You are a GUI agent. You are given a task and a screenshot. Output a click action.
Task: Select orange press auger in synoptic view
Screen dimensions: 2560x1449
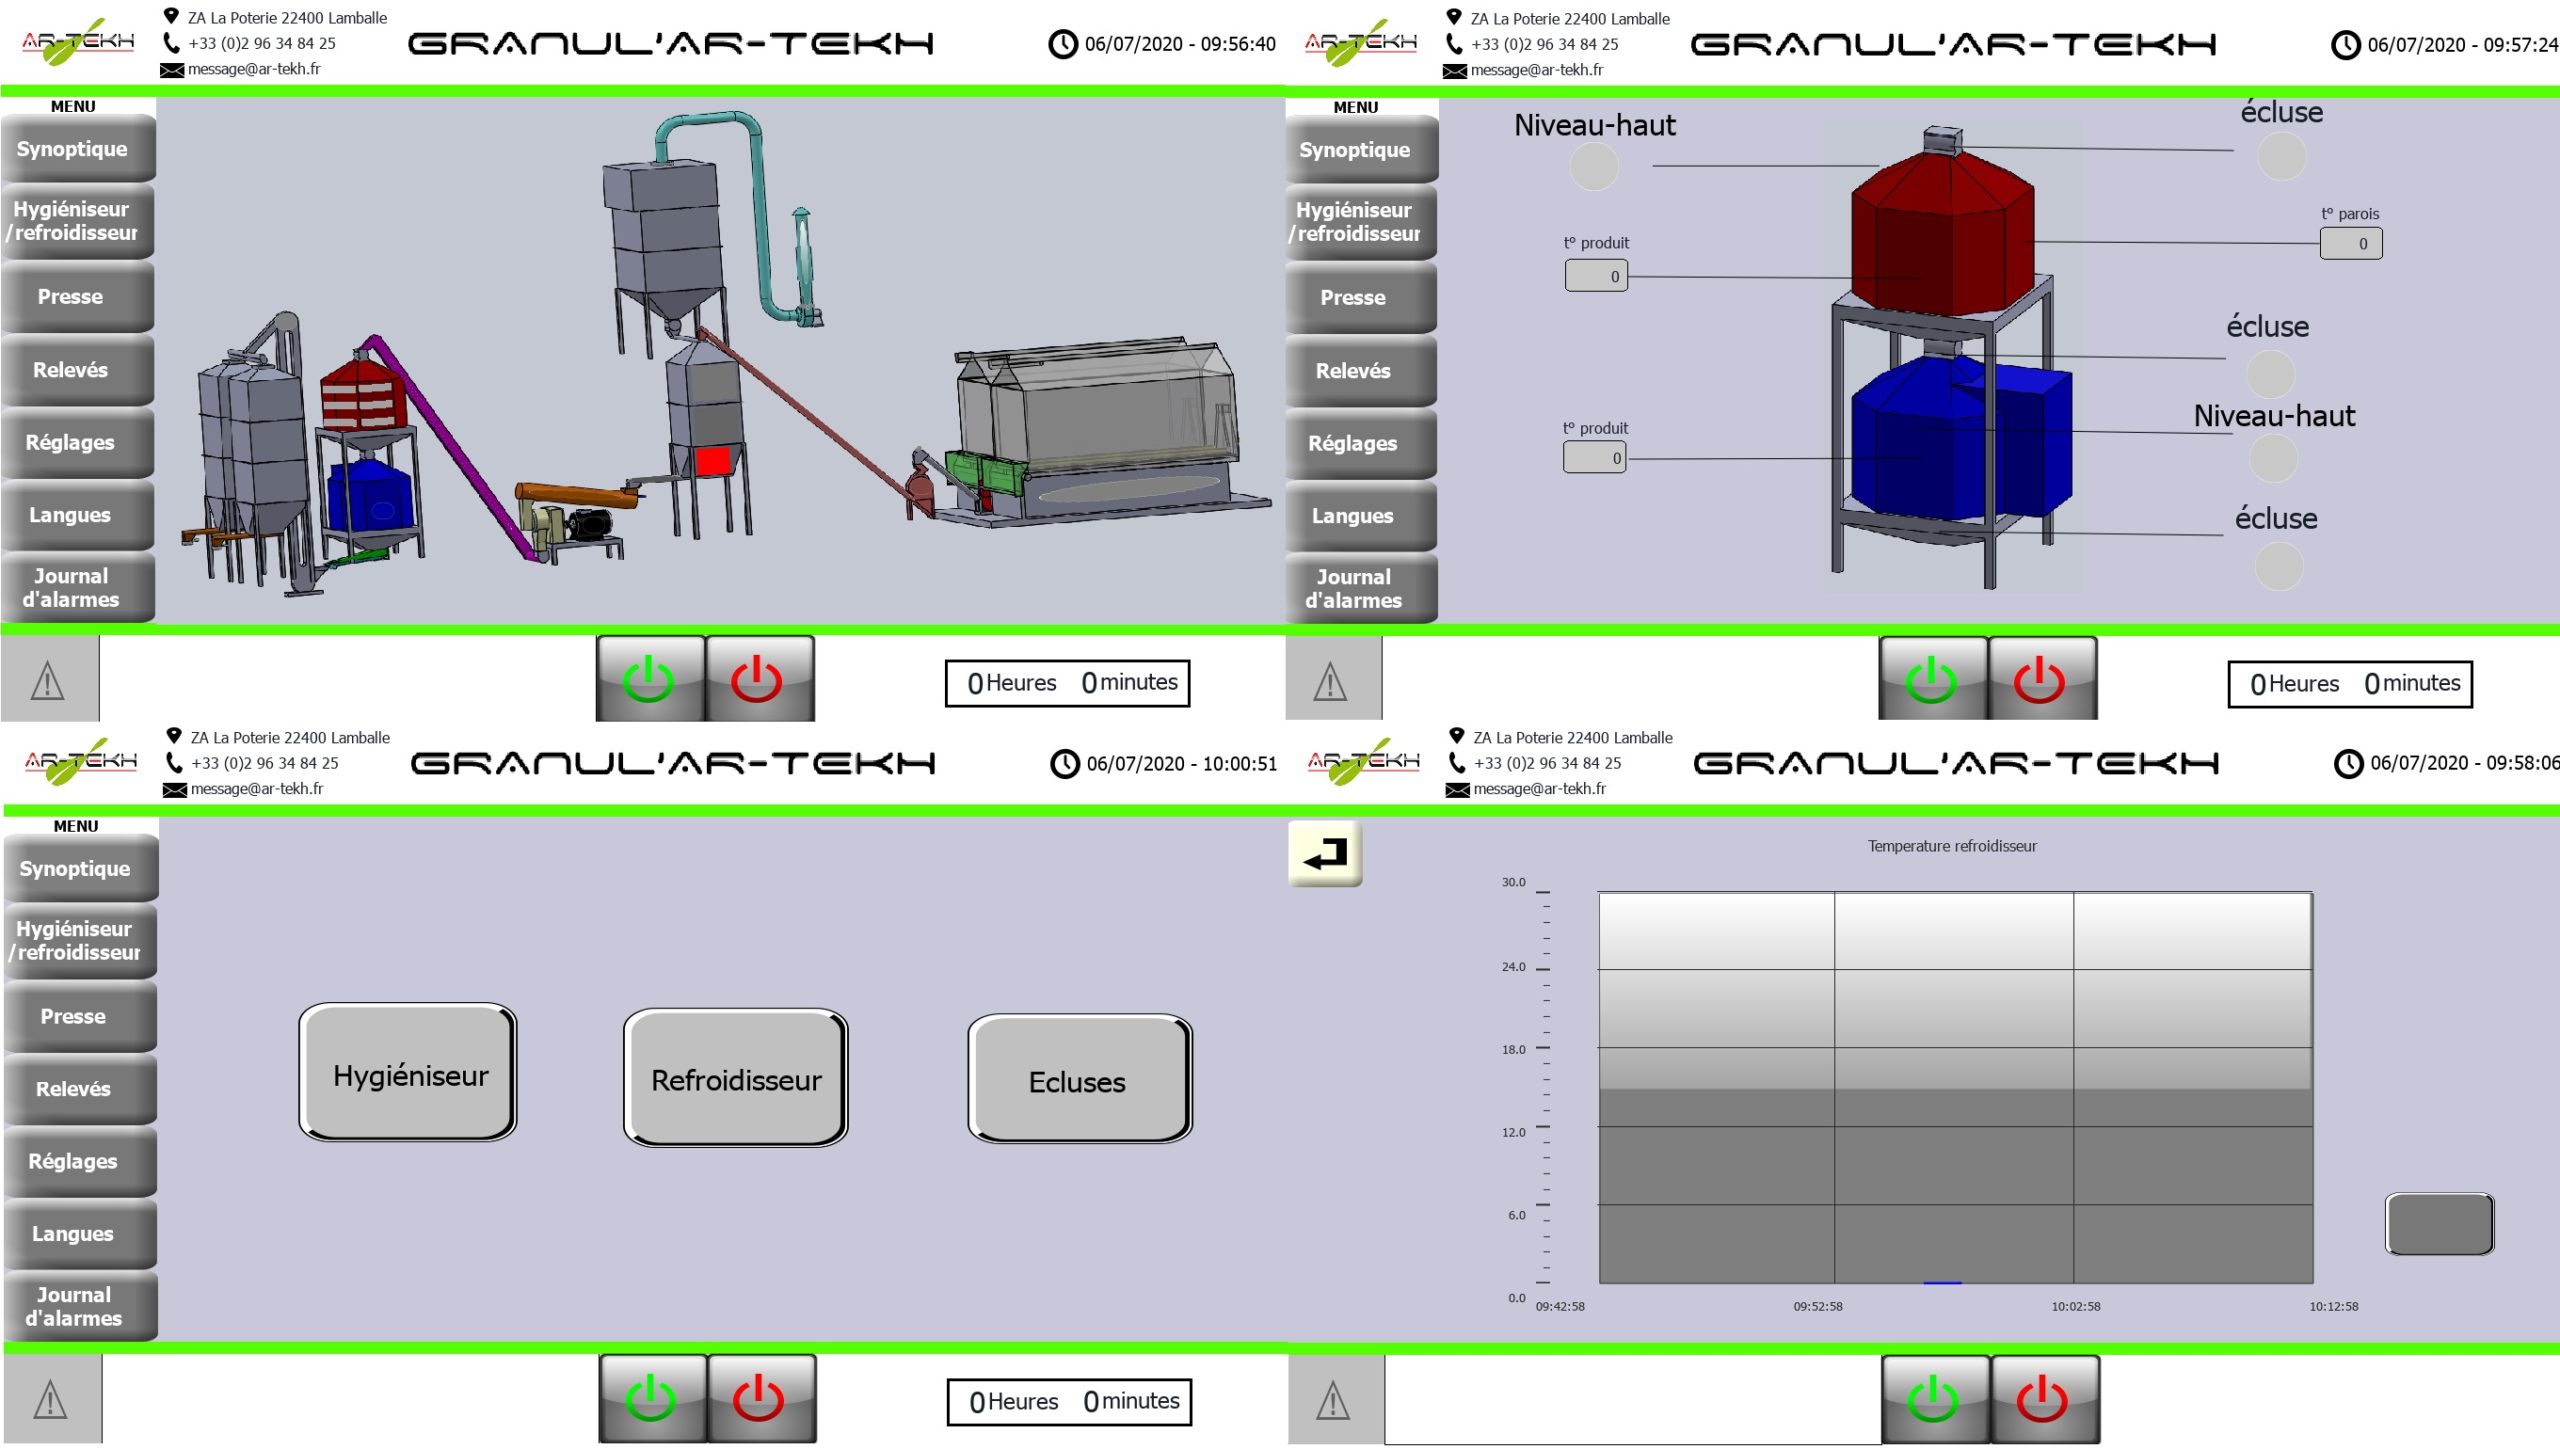click(578, 494)
